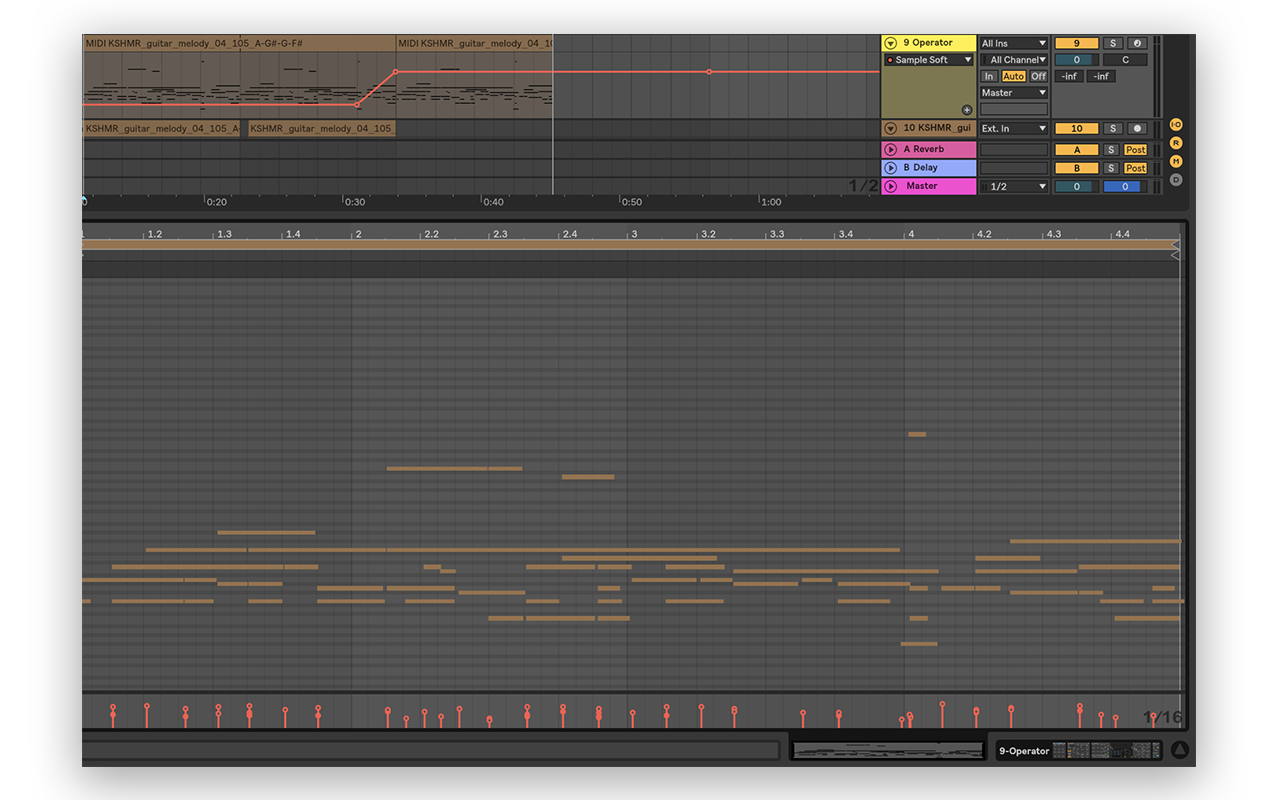Click the automation breakpoint at the ramp bottom
This screenshot has height=800, width=1280.
tap(357, 104)
